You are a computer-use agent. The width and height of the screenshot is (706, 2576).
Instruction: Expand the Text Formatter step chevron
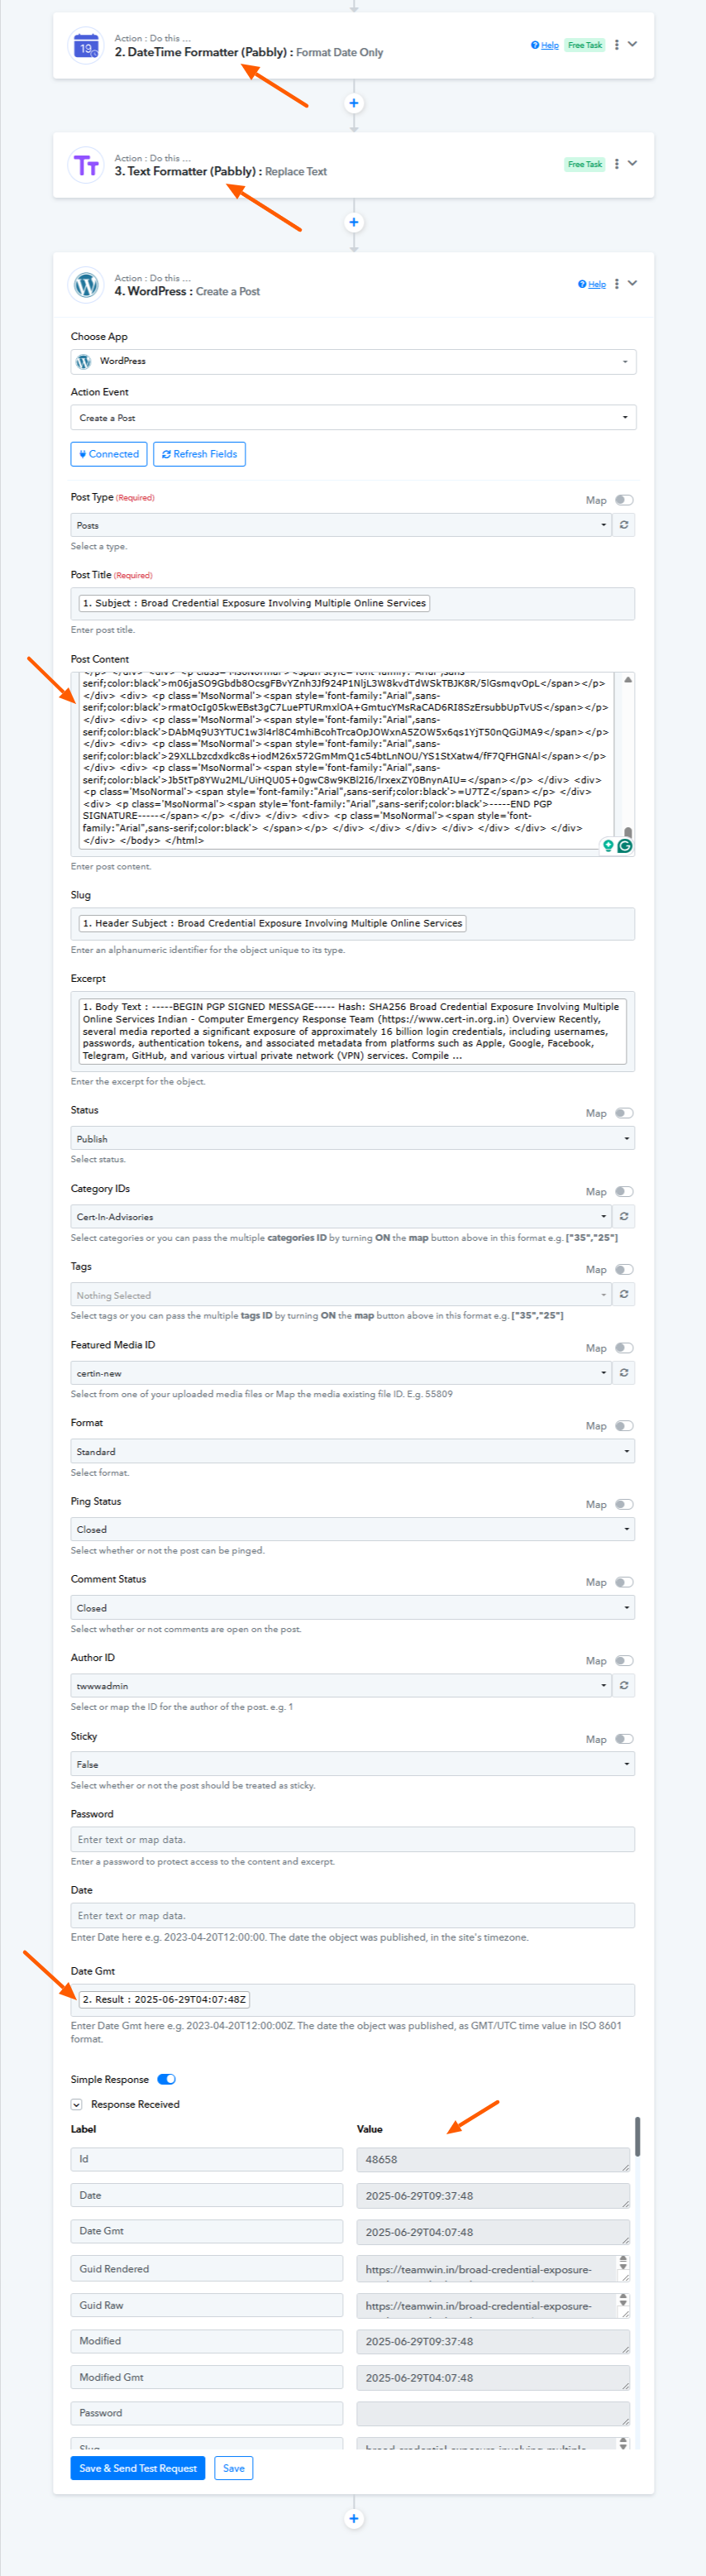(632, 163)
